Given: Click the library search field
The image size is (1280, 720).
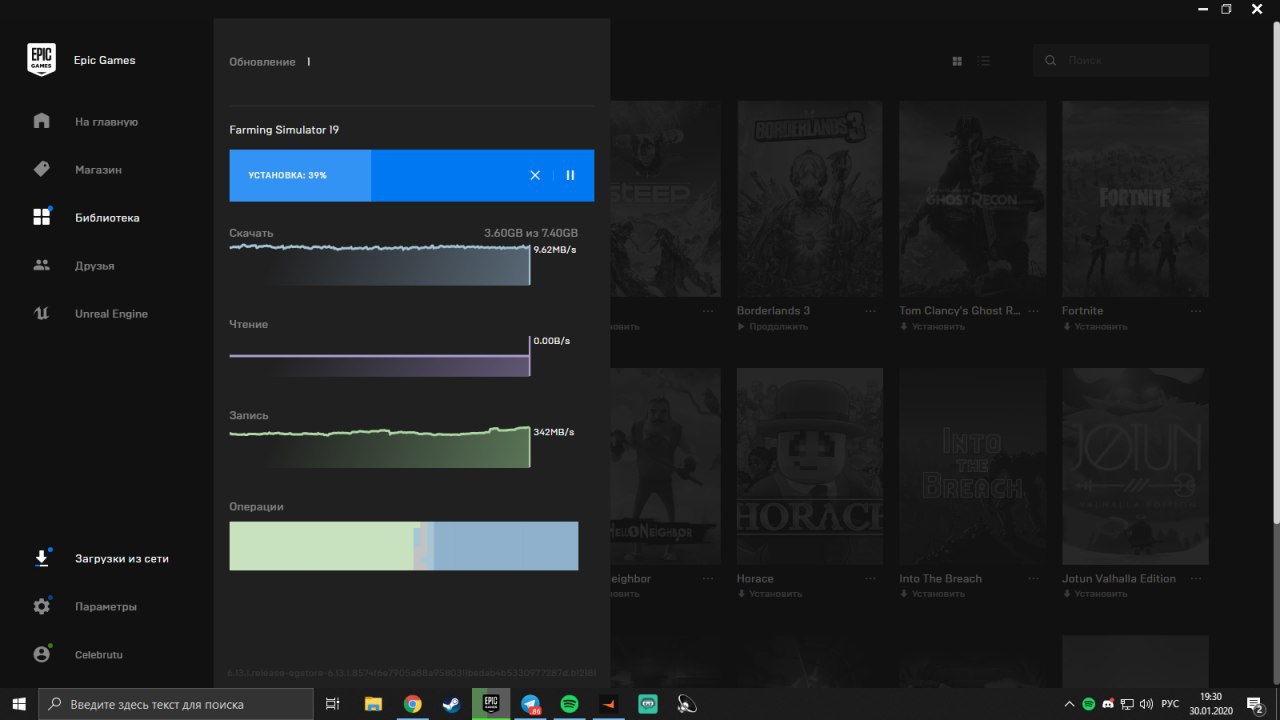Looking at the screenshot, I should click(x=1120, y=61).
